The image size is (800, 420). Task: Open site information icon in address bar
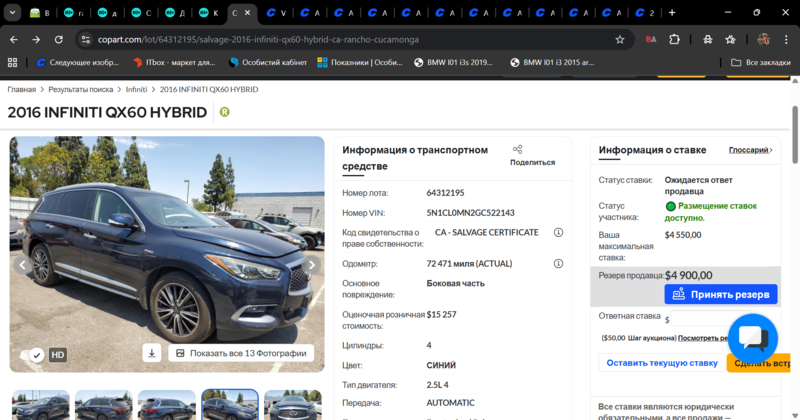coord(86,39)
